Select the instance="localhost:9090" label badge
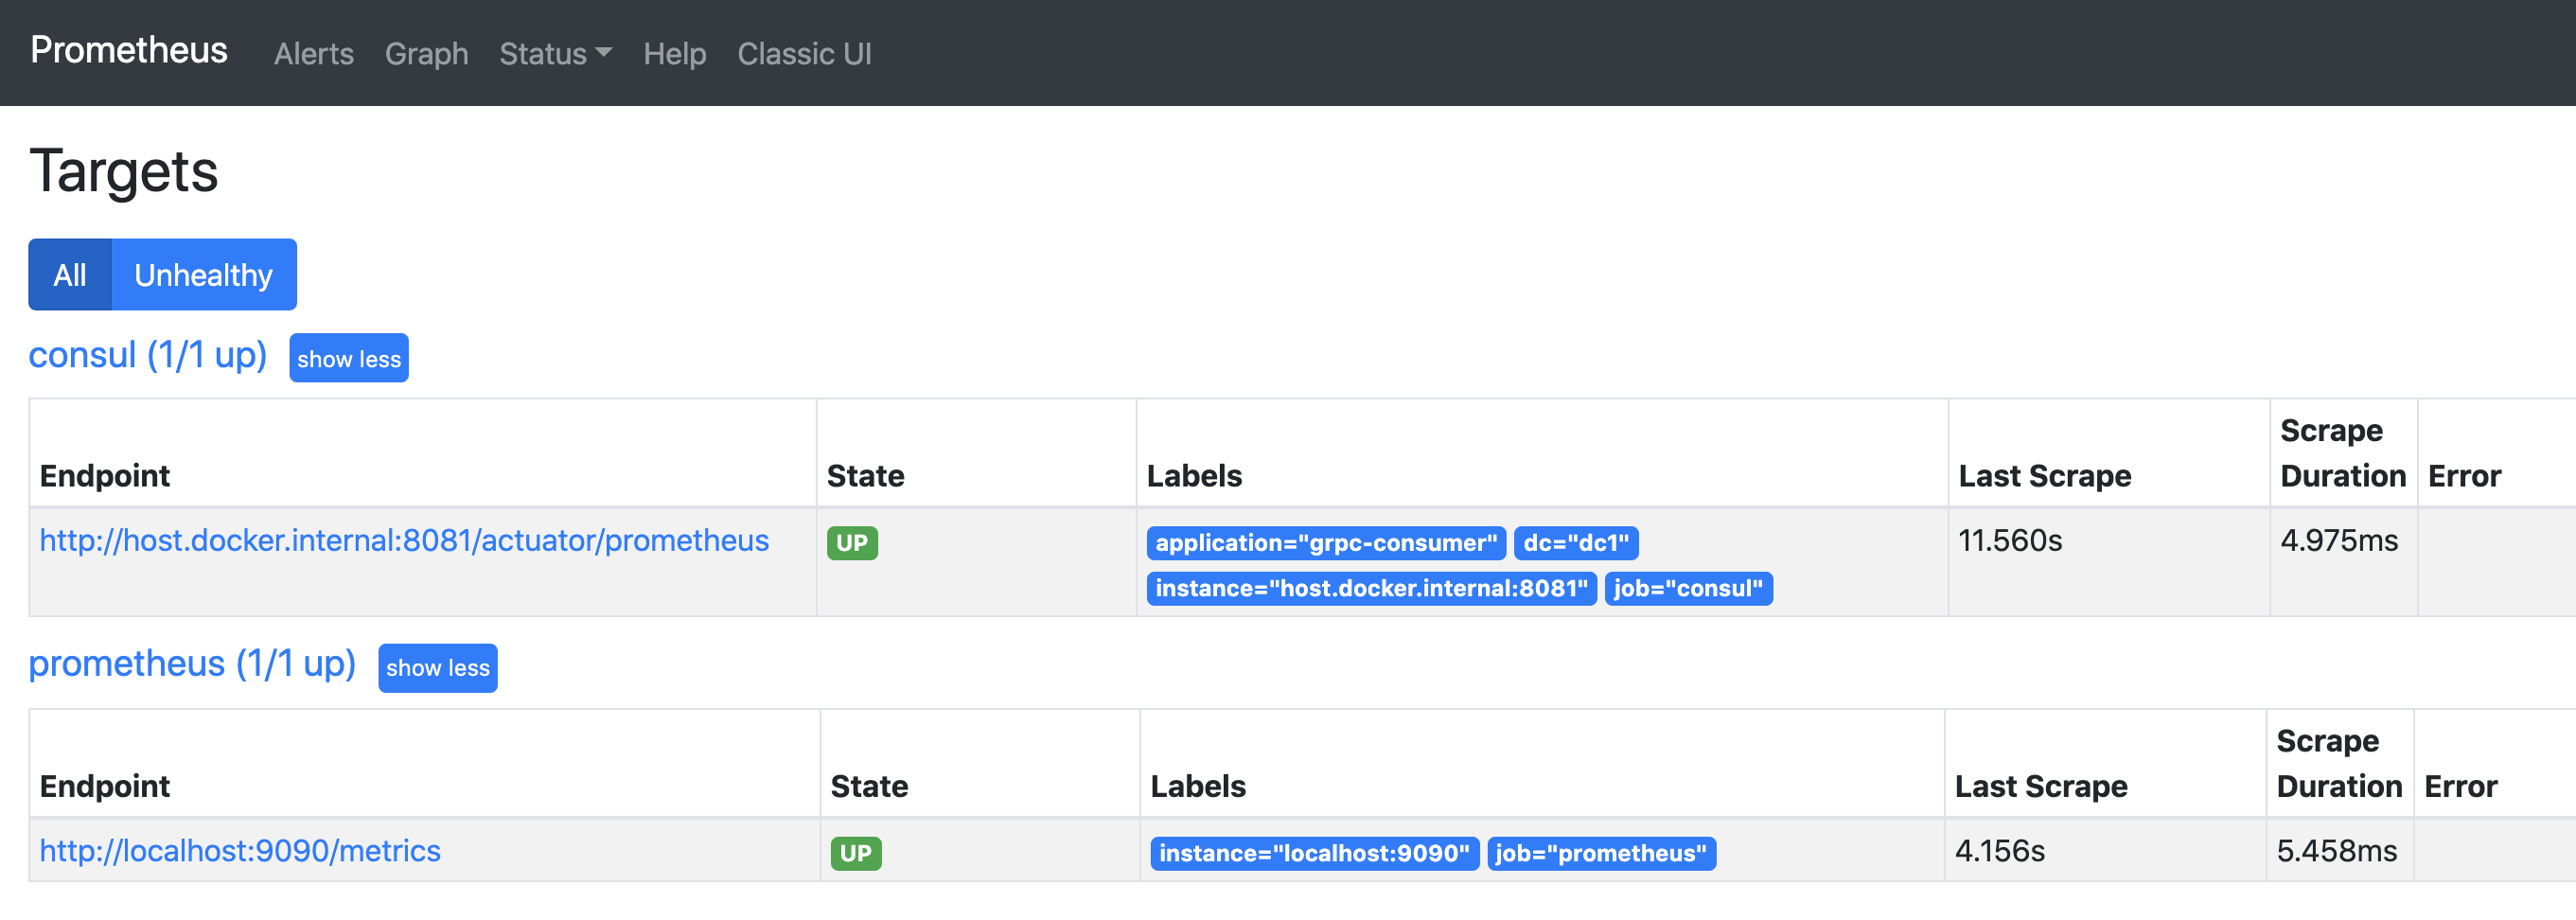 1315,853
